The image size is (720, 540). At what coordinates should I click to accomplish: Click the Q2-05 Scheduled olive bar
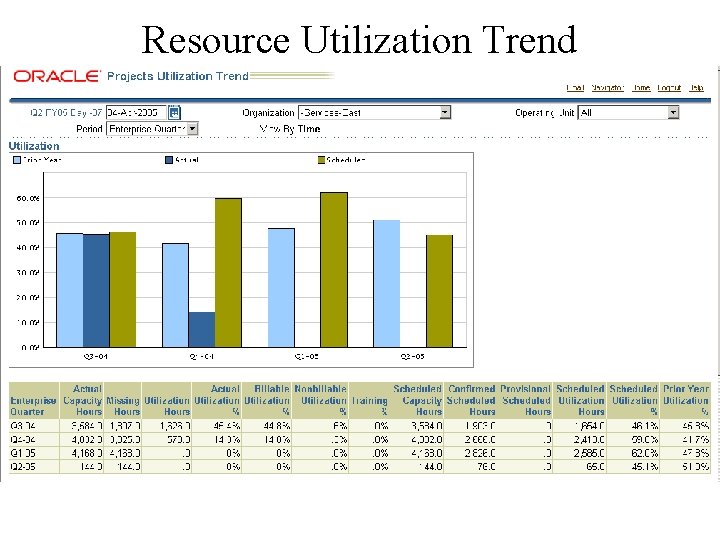coord(439,291)
